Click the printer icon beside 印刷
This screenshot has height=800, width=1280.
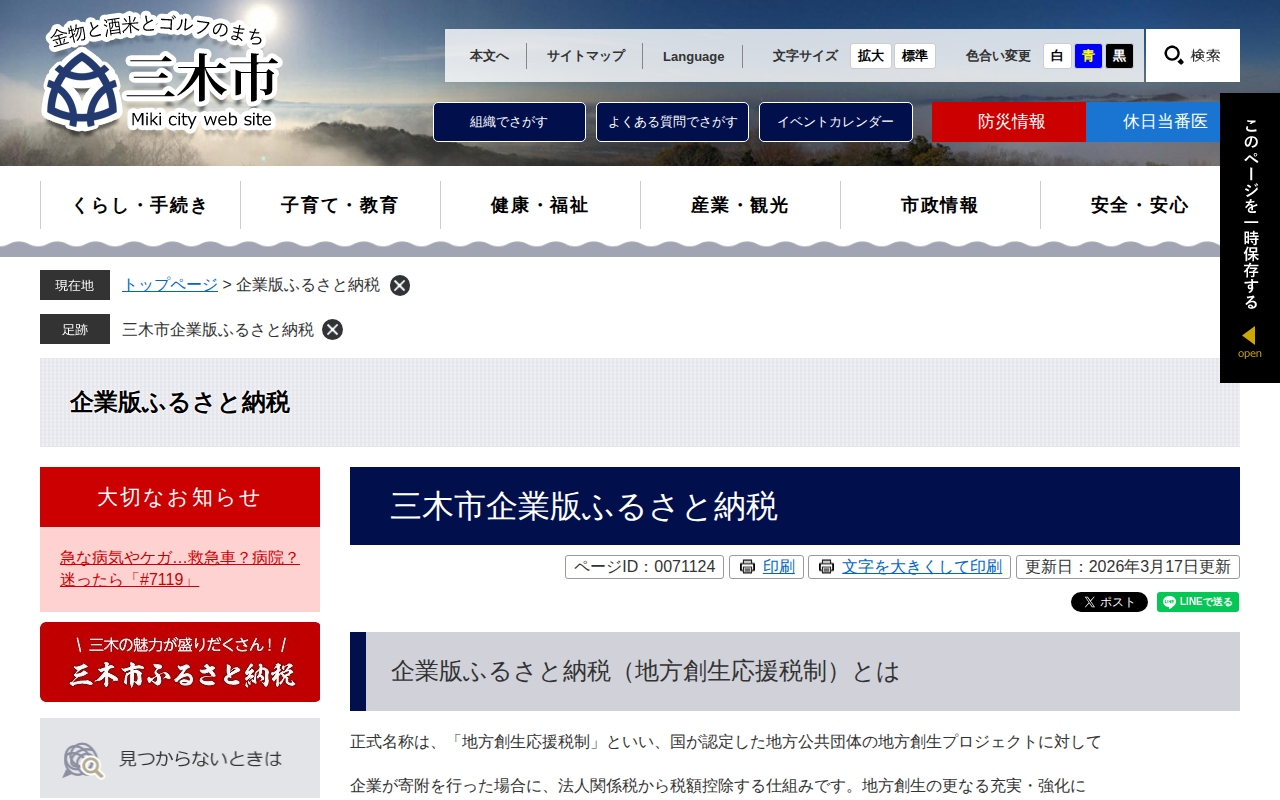747,567
